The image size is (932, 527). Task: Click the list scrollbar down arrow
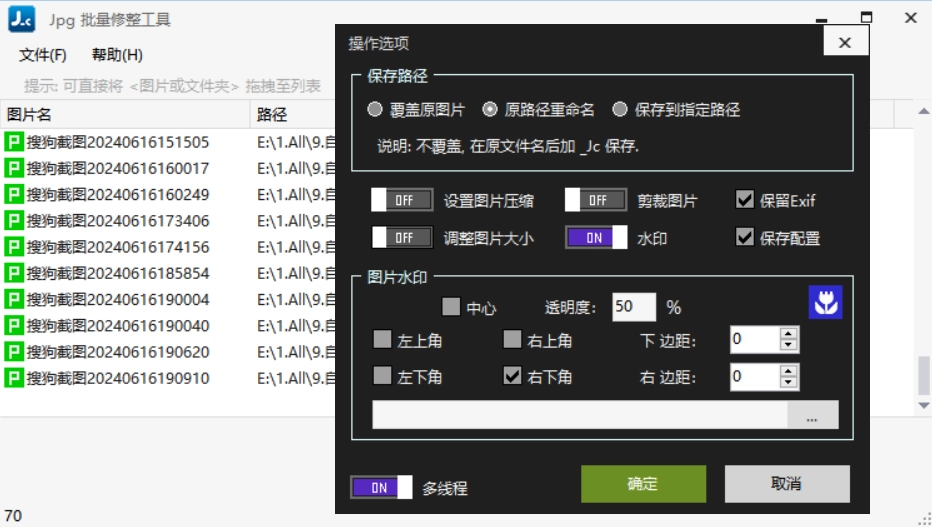click(923, 406)
